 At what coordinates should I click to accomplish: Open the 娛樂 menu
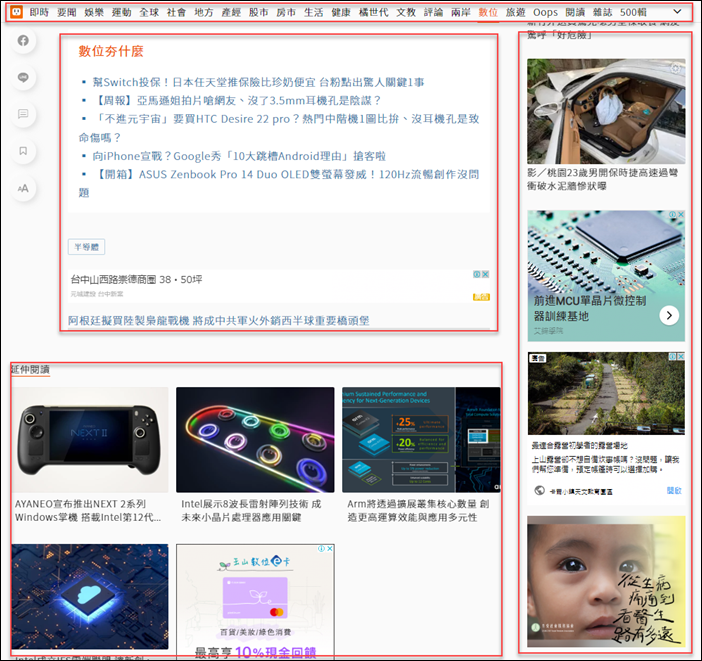(94, 12)
